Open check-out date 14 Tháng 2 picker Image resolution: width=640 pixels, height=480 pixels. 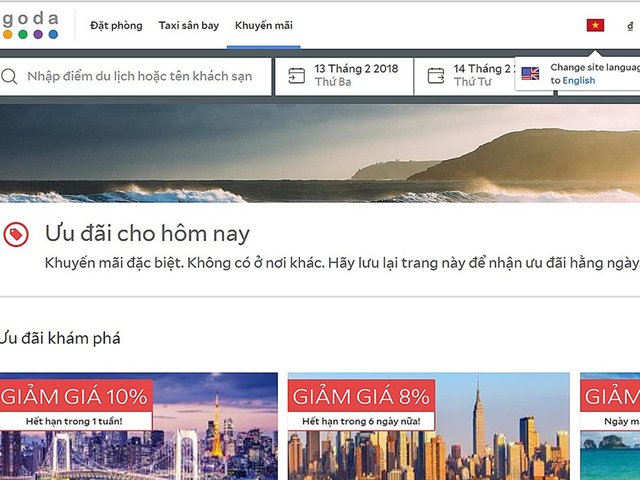click(484, 76)
